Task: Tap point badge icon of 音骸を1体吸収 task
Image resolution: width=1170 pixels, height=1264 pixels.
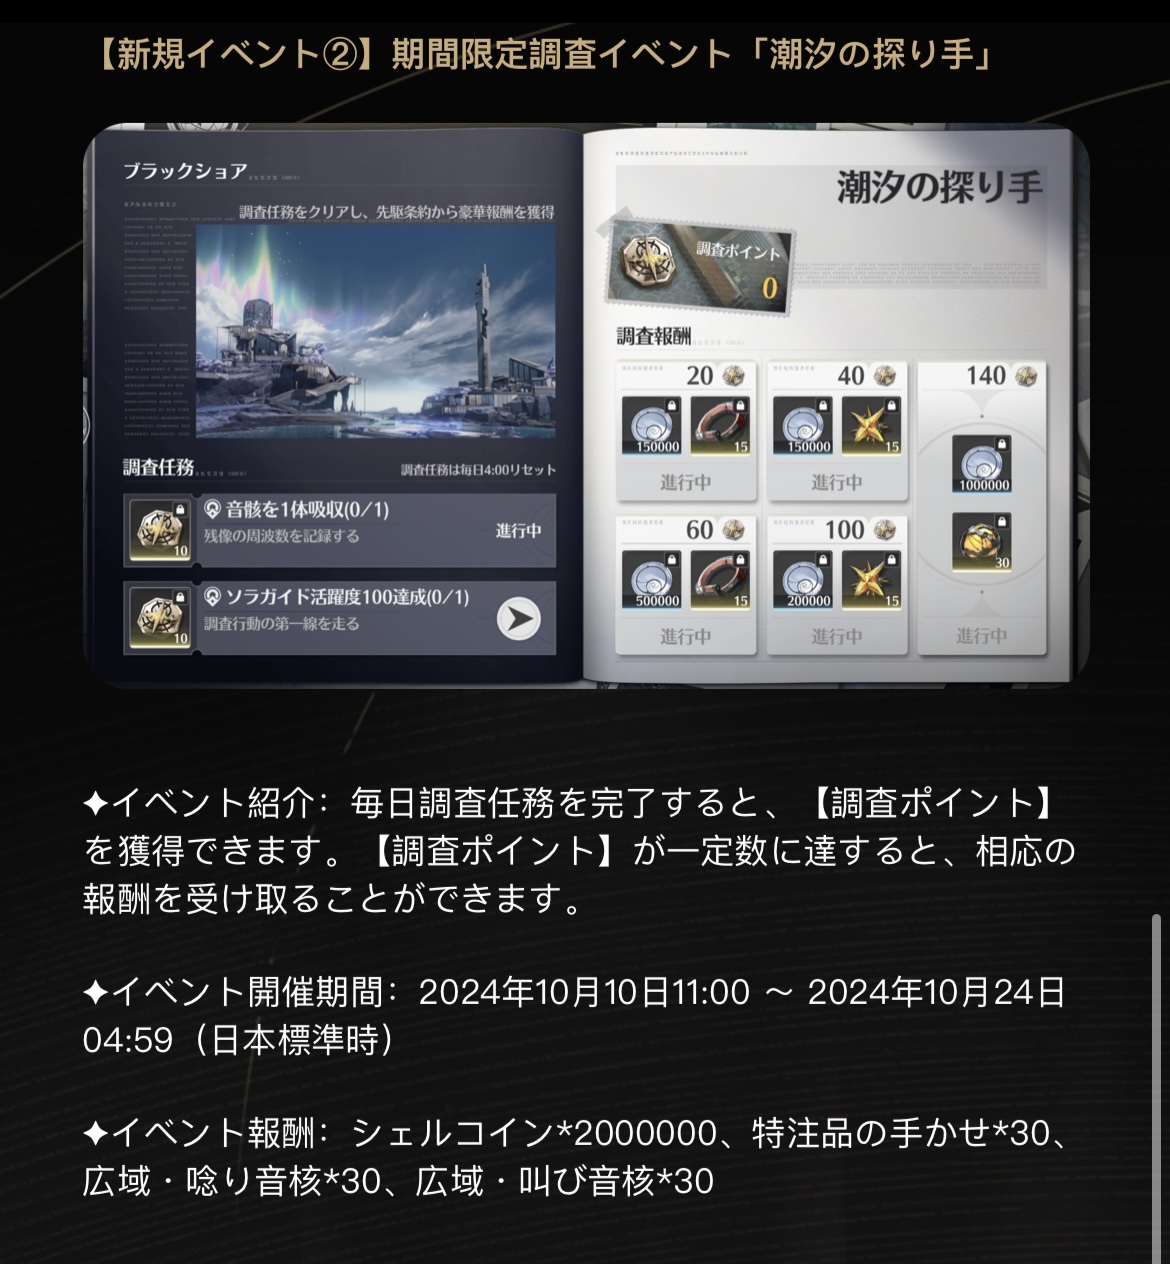Action: point(162,531)
